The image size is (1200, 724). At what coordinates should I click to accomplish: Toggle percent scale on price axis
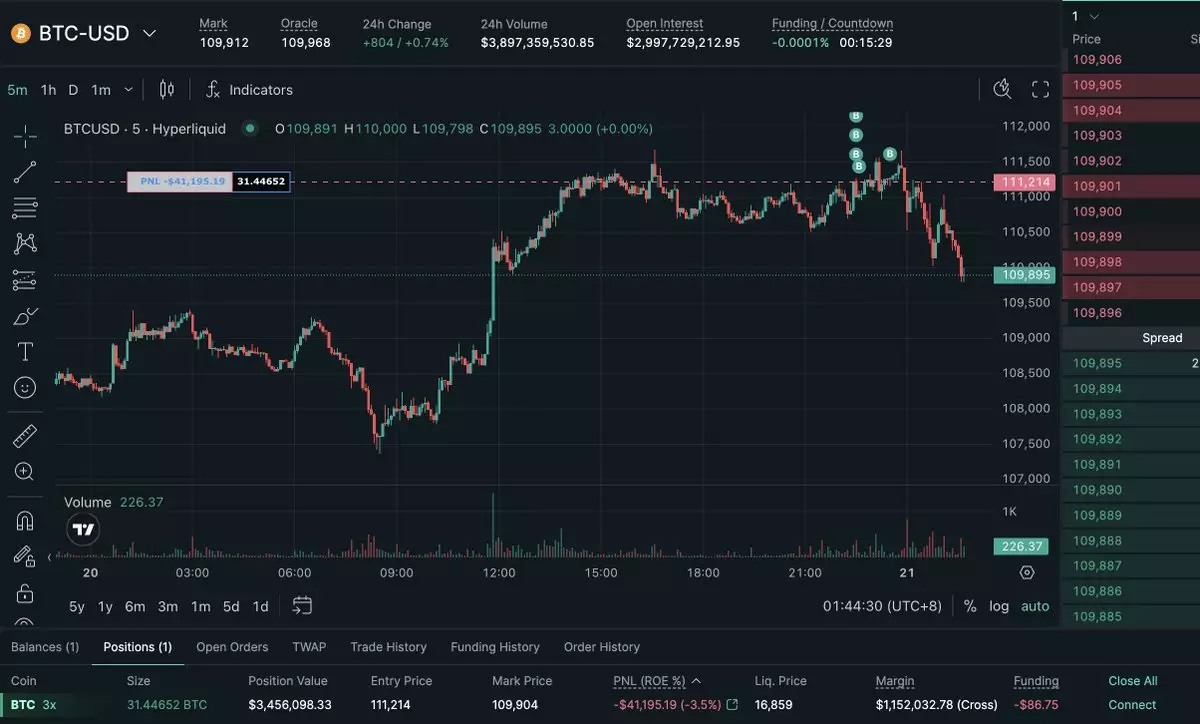point(969,606)
